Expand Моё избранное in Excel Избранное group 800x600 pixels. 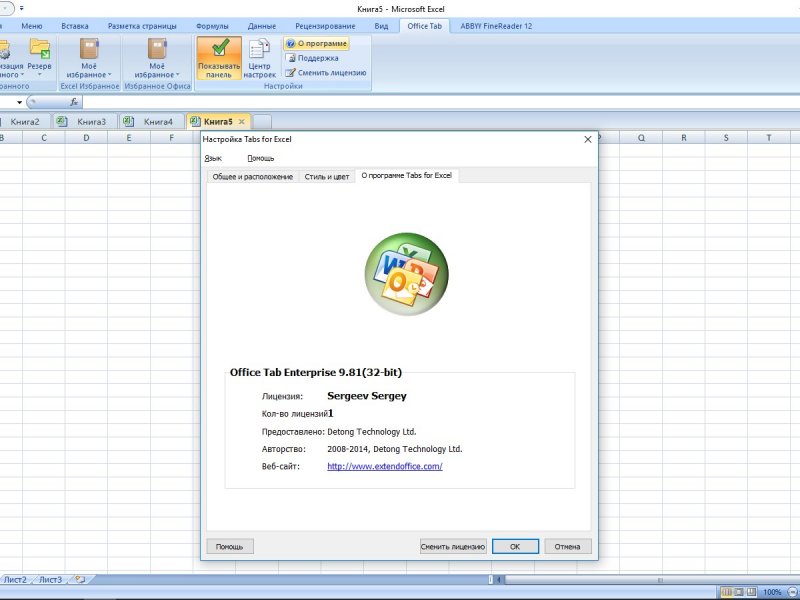point(89,58)
